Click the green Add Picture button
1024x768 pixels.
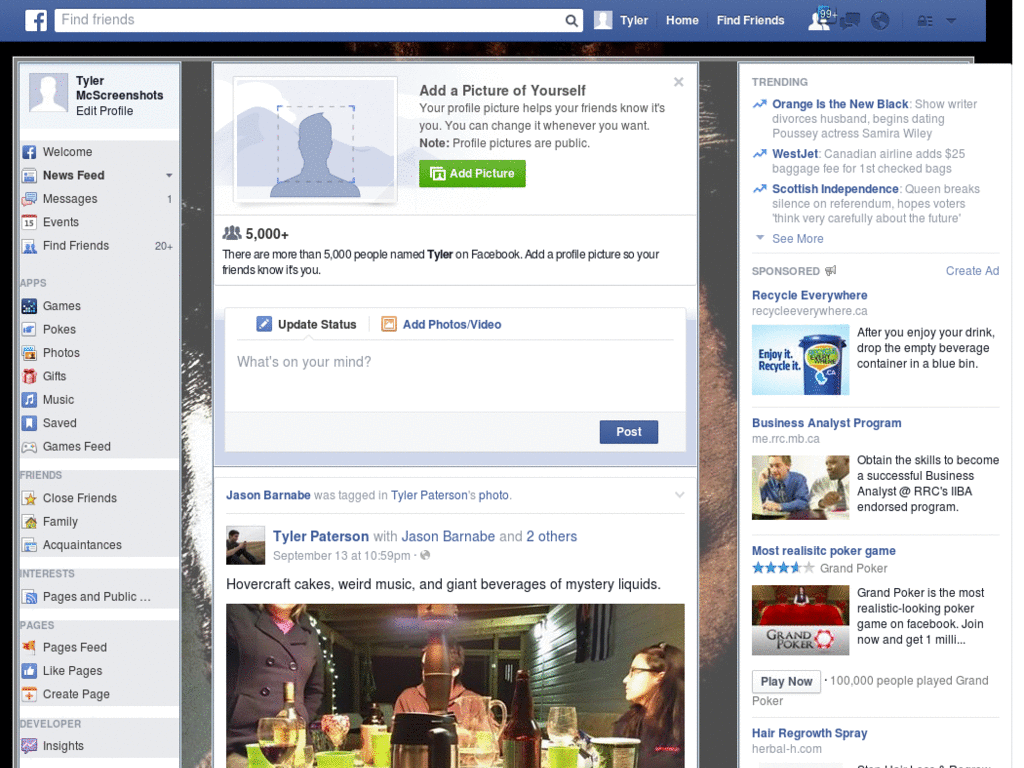(472, 174)
